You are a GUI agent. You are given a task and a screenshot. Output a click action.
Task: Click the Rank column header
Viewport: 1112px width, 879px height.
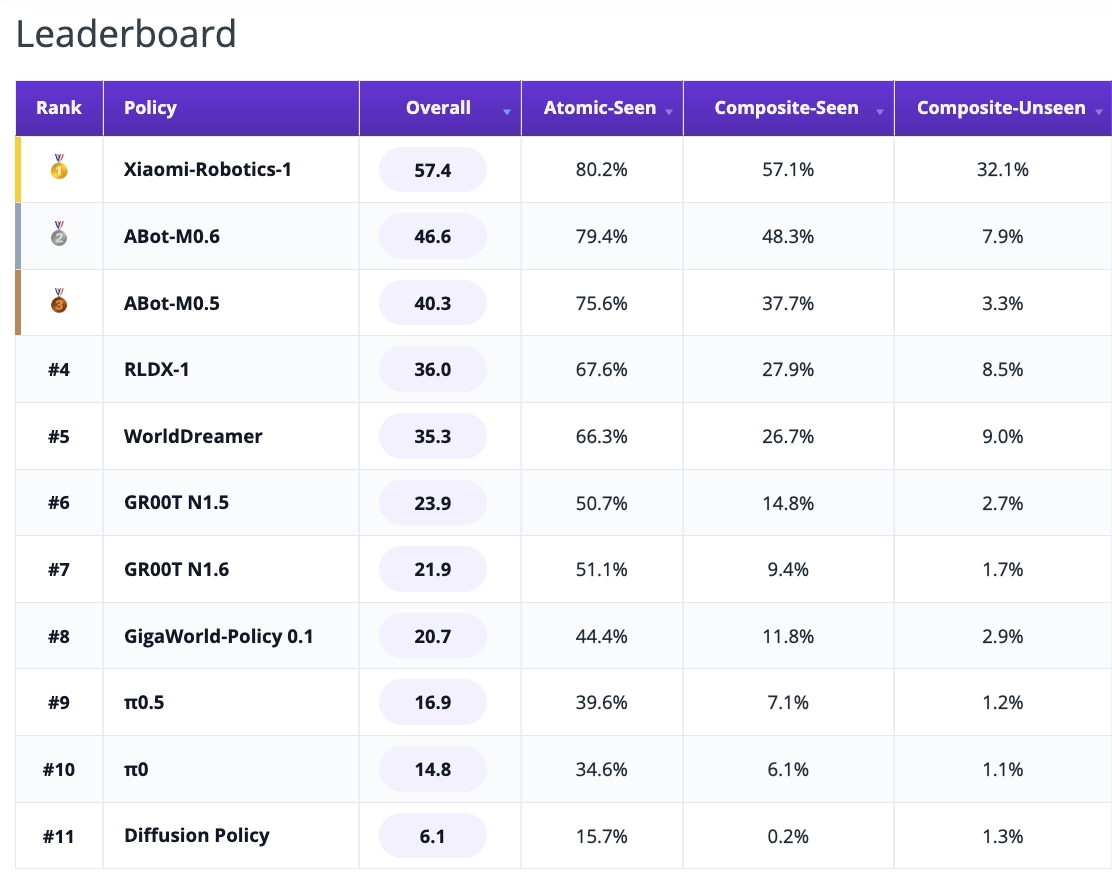coord(59,108)
